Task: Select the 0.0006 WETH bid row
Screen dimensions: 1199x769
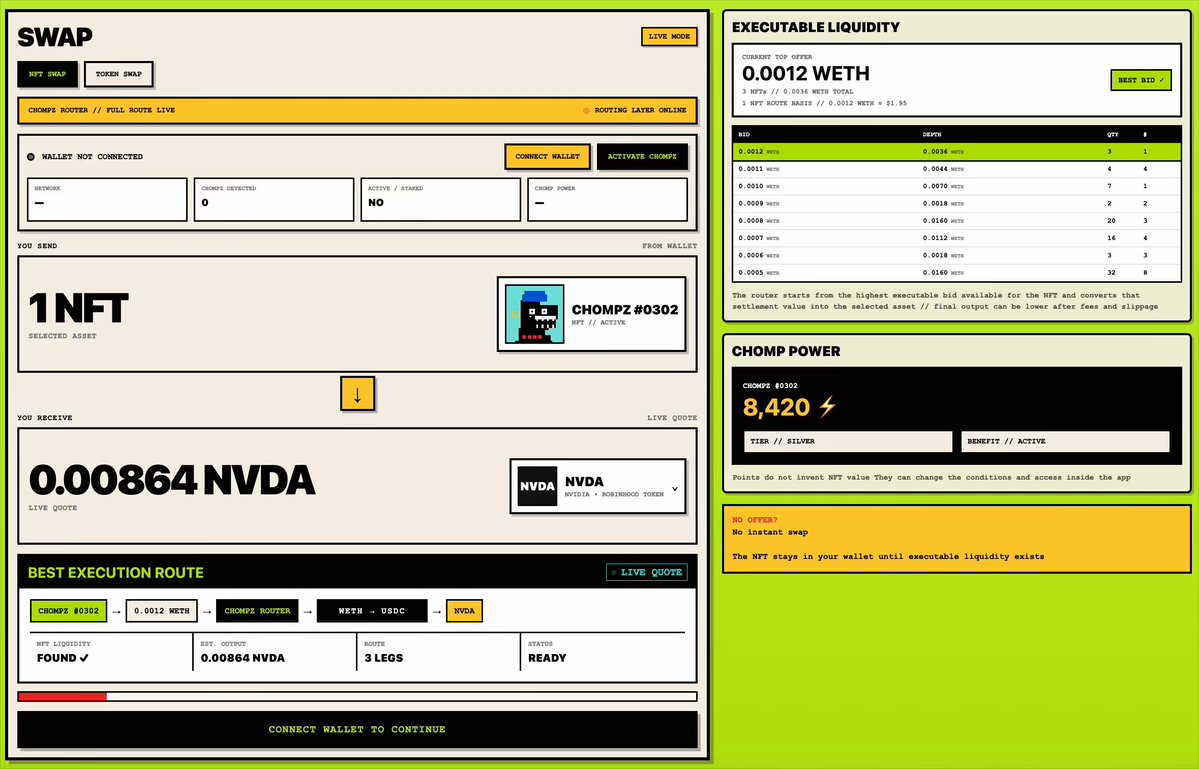Action: pyautogui.click(x=957, y=255)
